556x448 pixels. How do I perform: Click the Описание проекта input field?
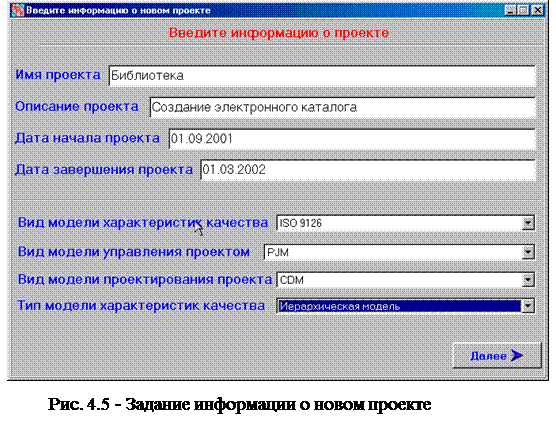[x=343, y=107]
